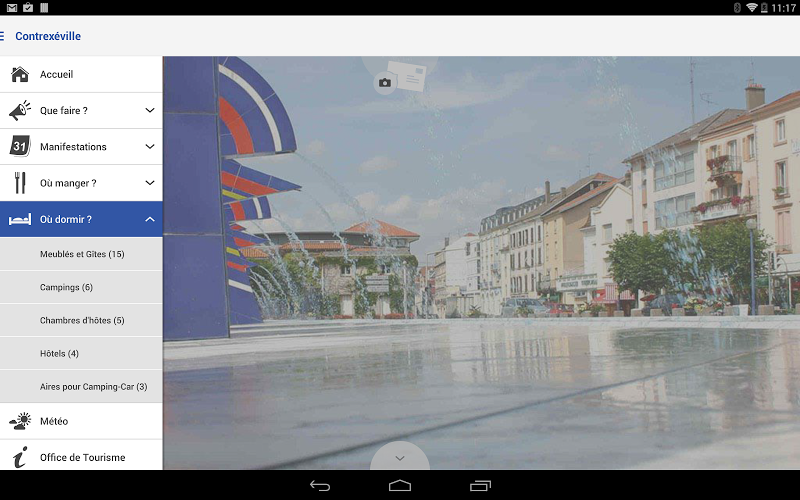Tap the hamburger menu icon
Image resolution: width=800 pixels, height=500 pixels.
tap(2, 36)
